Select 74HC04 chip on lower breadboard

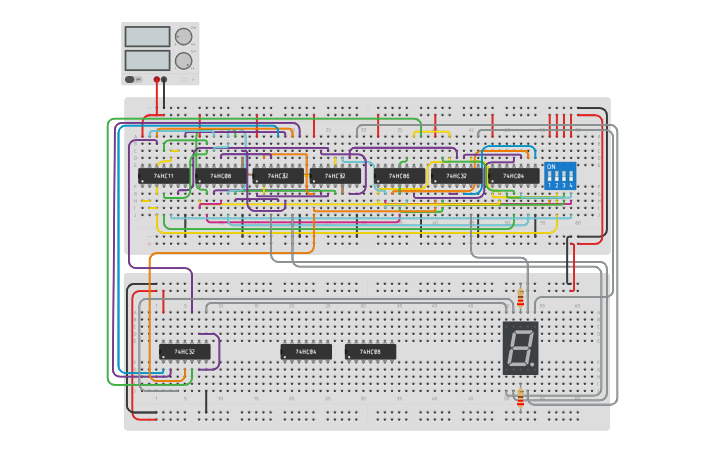point(306,351)
